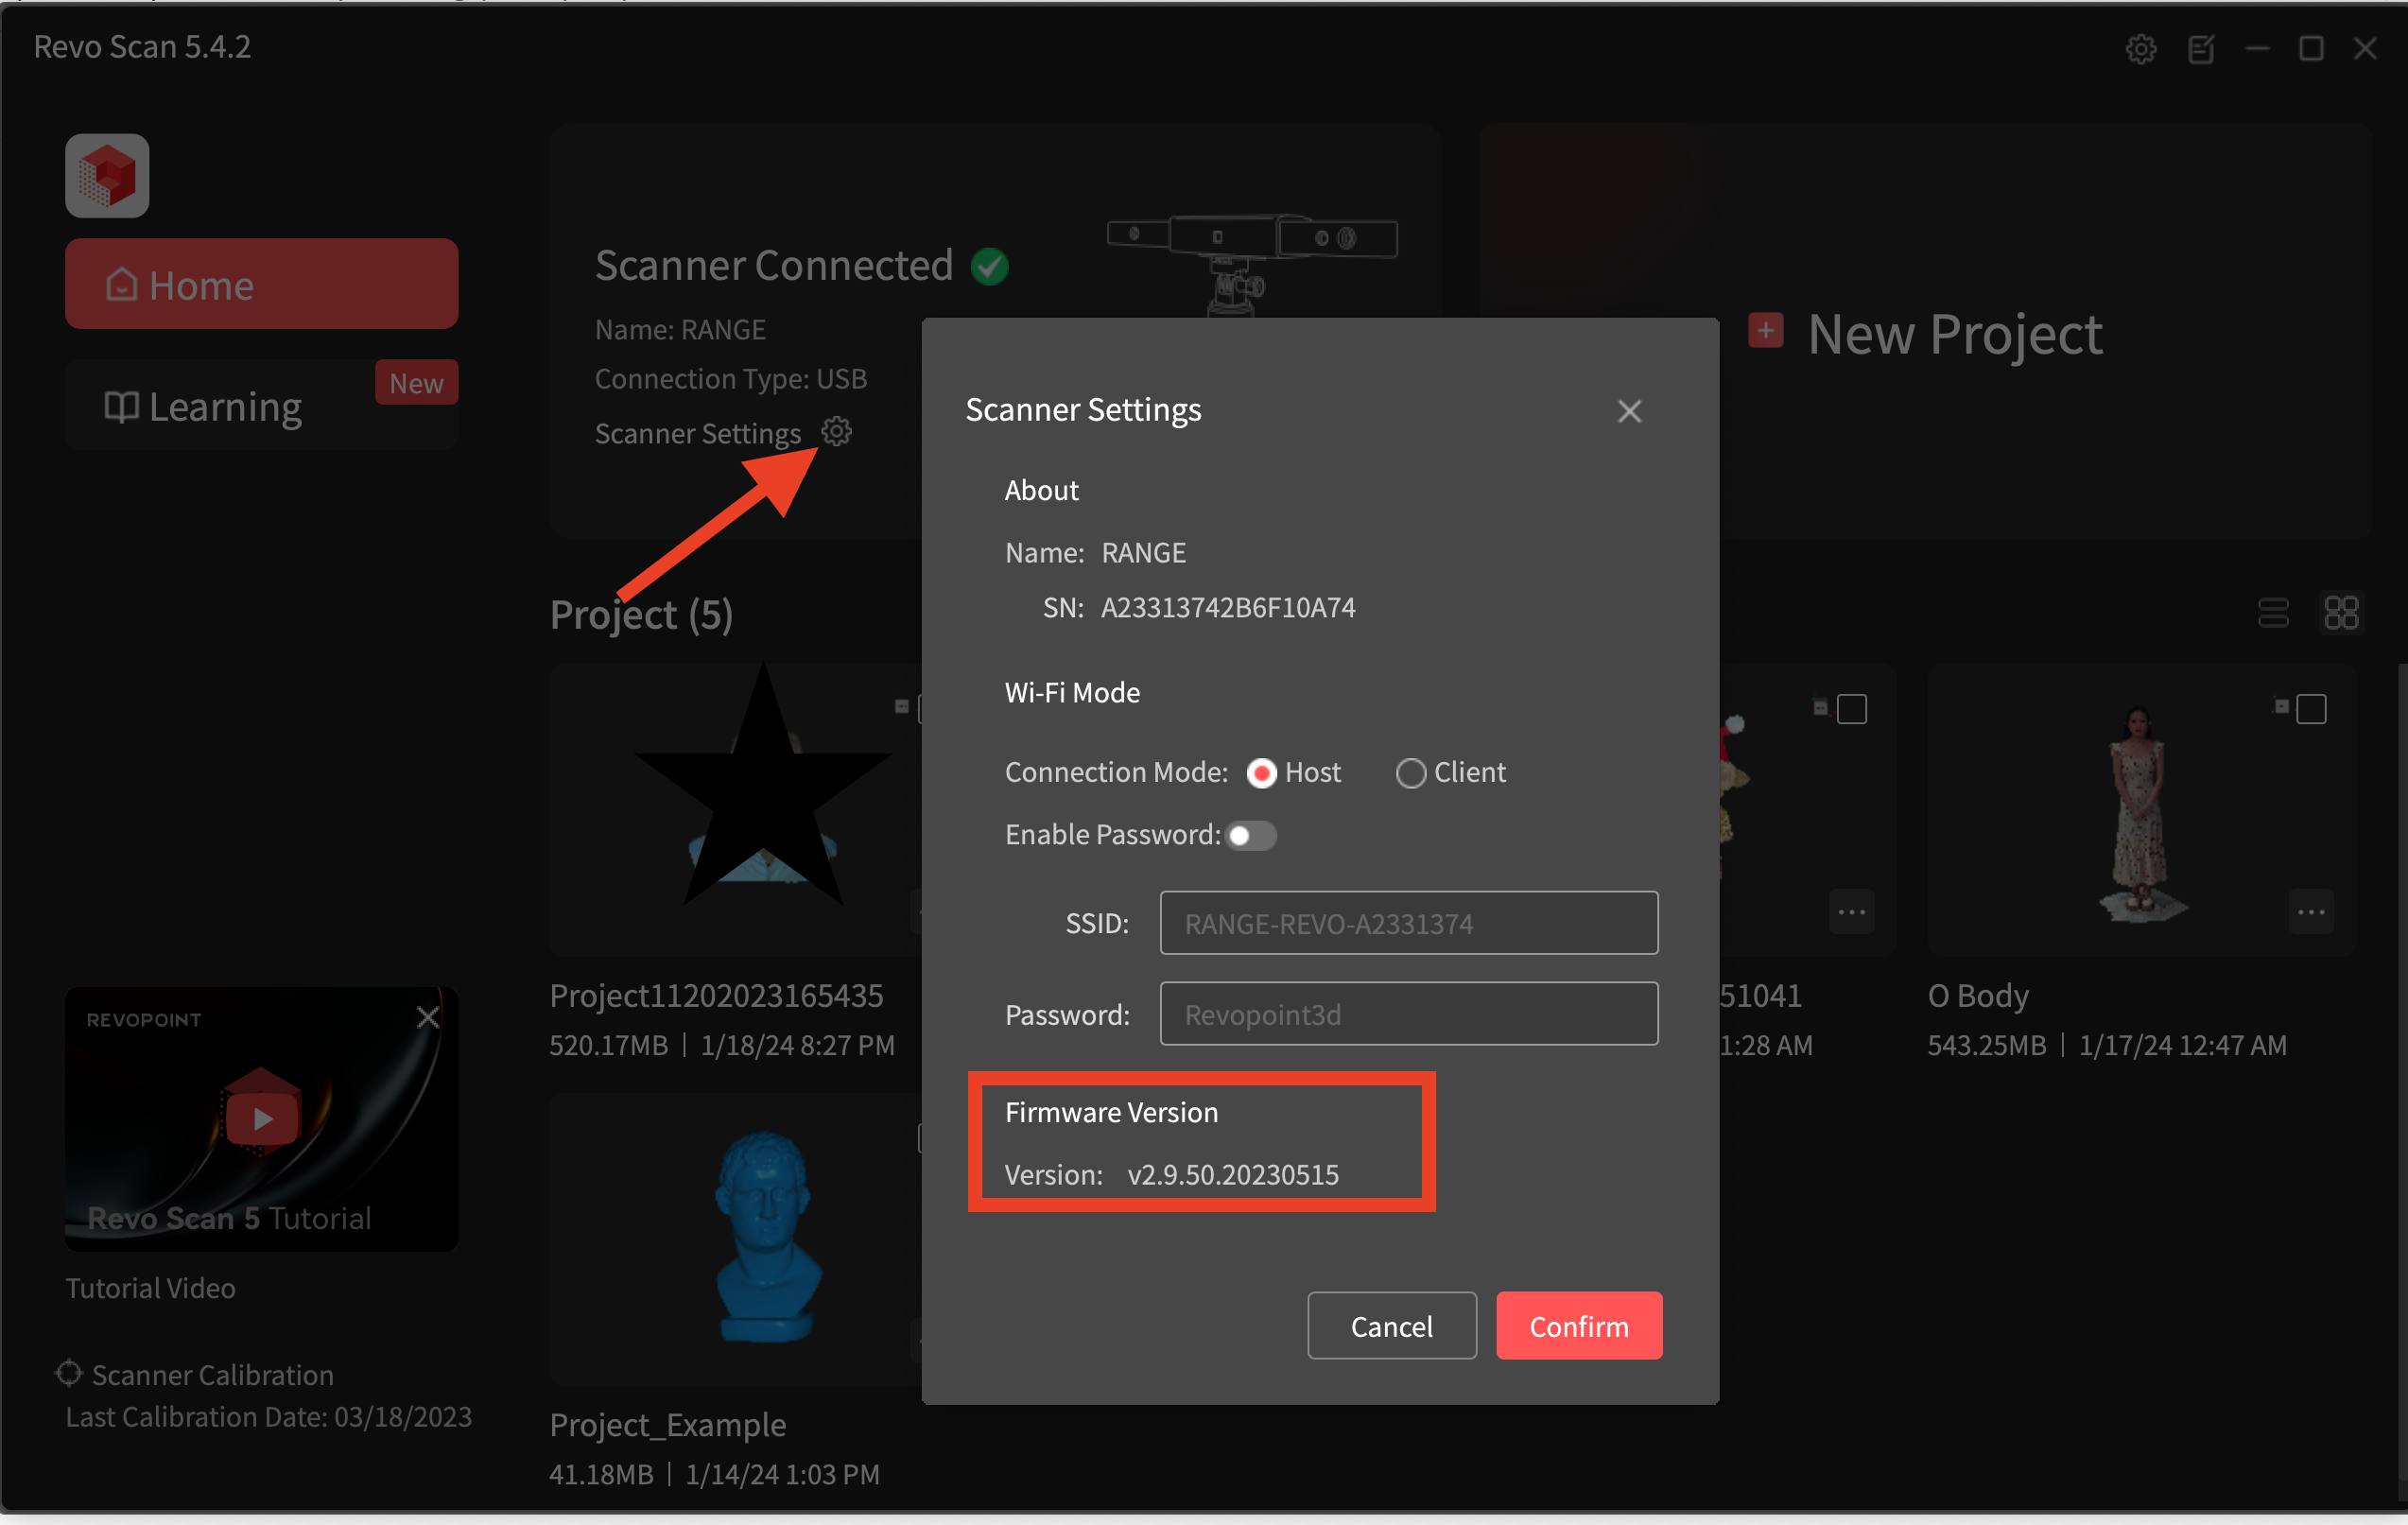Open the Scanner Settings gear icon
2408x1525 pixels.
836,432
